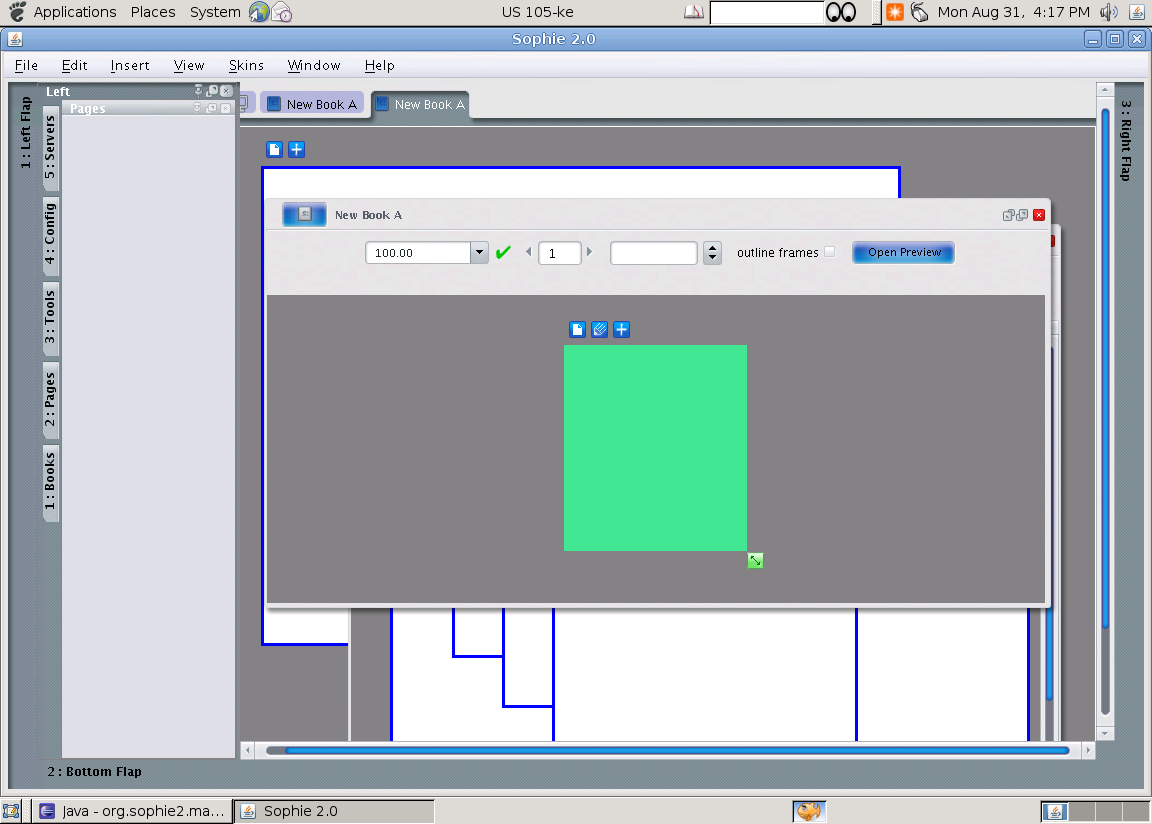
Task: Click the empty field left of spinner arrows
Action: 653,253
